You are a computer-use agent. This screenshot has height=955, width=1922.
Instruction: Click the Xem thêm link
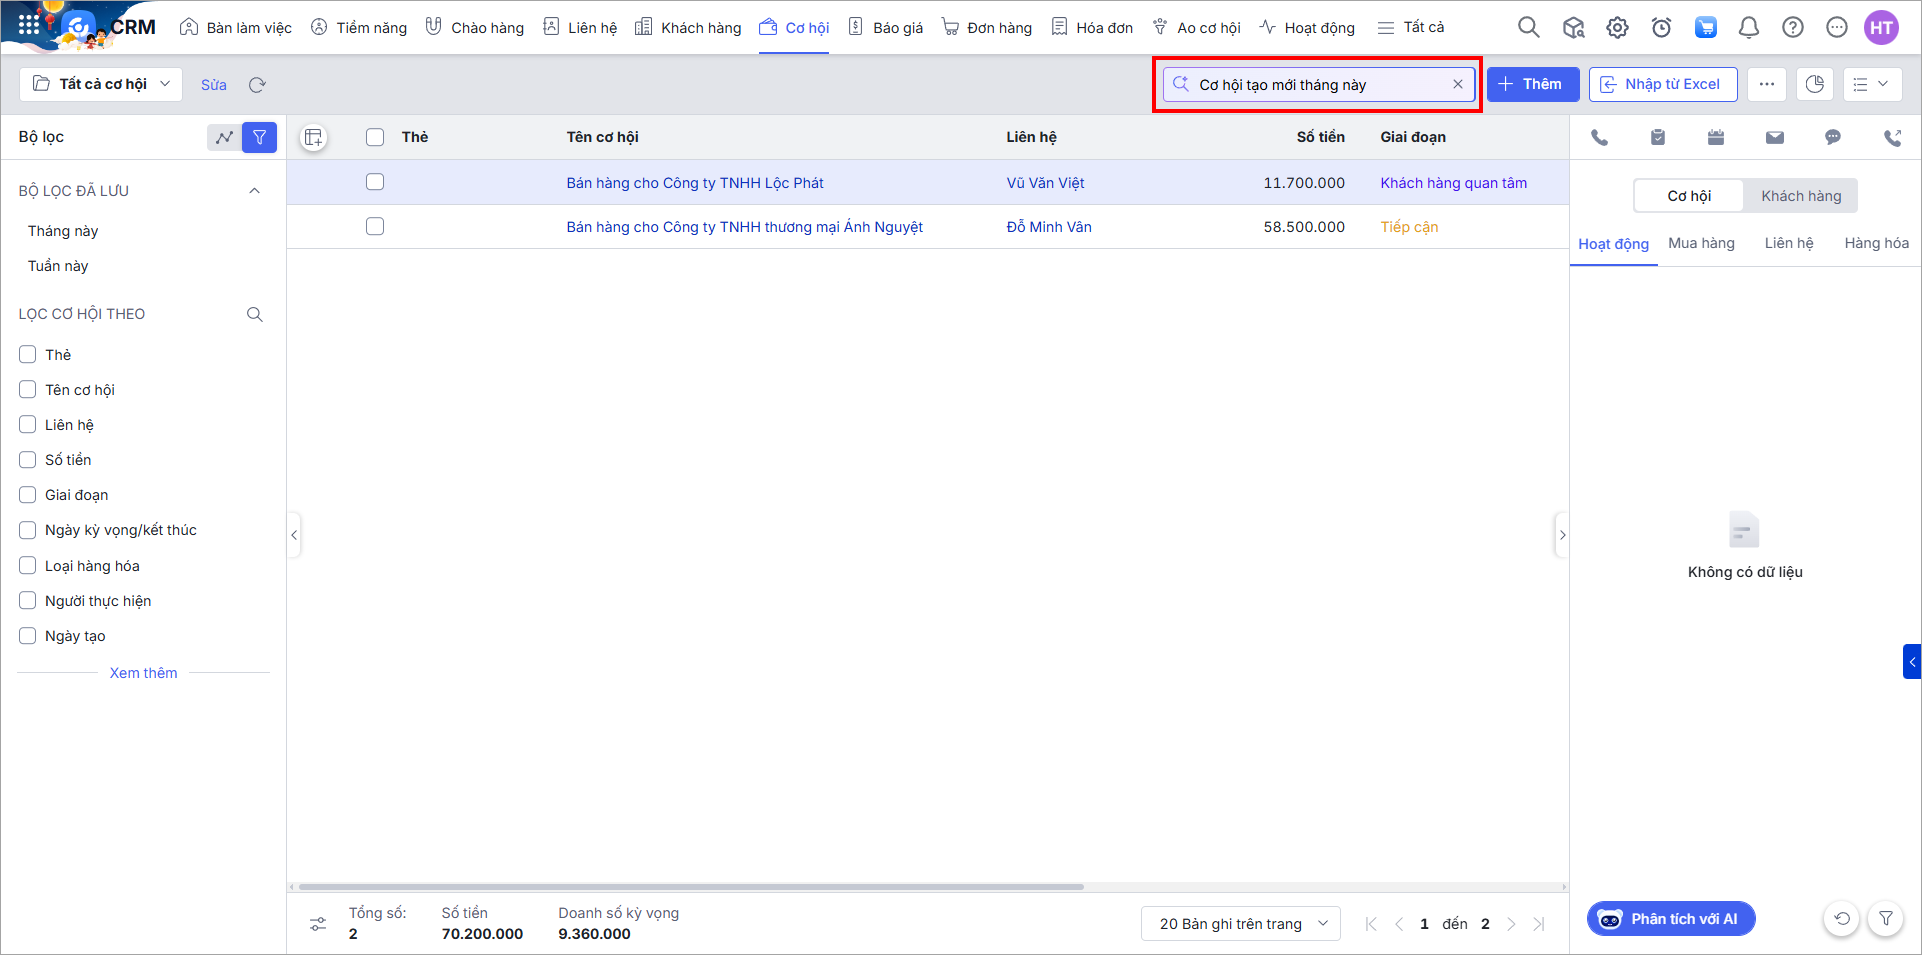tap(143, 673)
